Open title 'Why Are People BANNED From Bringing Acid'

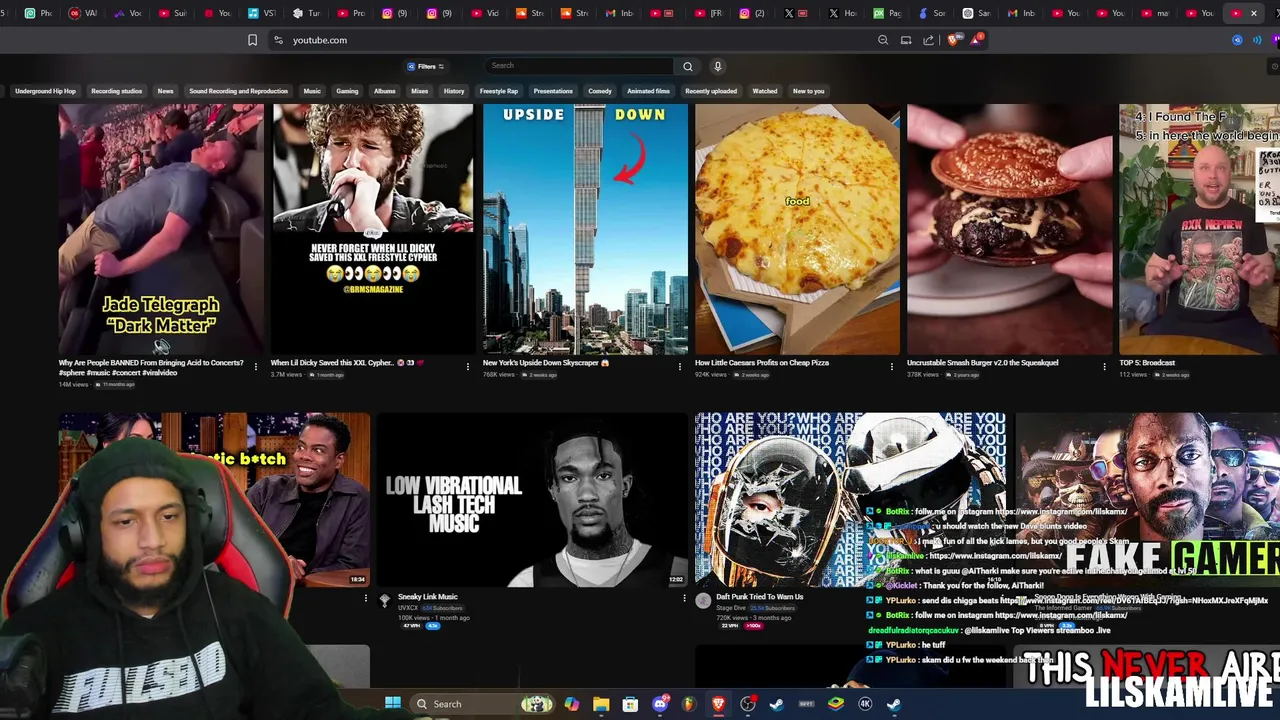coord(151,368)
